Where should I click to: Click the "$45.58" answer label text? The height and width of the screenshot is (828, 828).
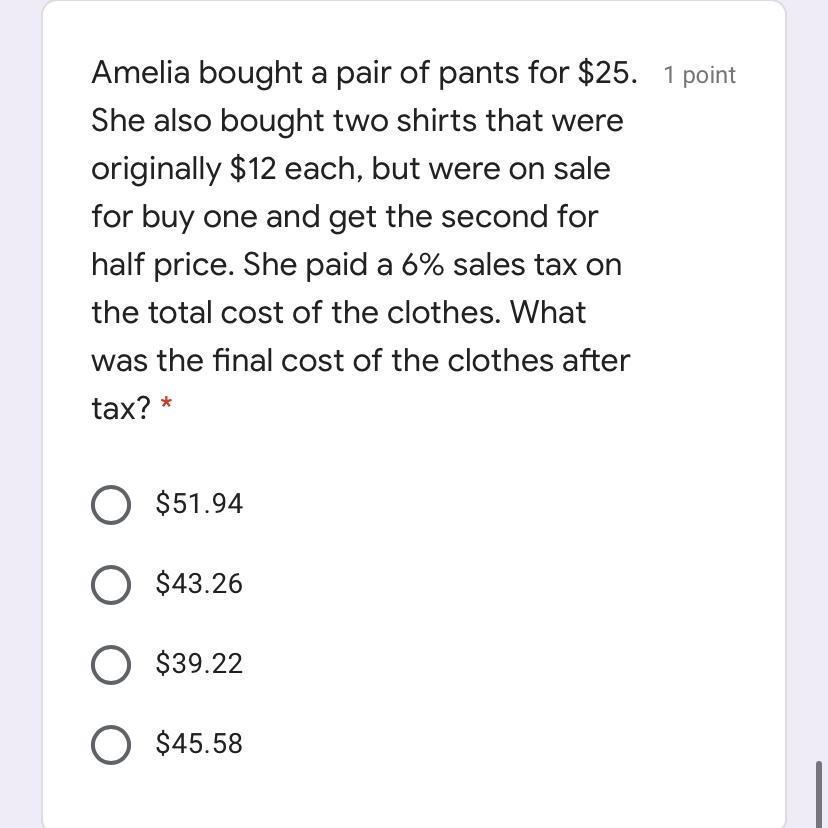click(199, 744)
